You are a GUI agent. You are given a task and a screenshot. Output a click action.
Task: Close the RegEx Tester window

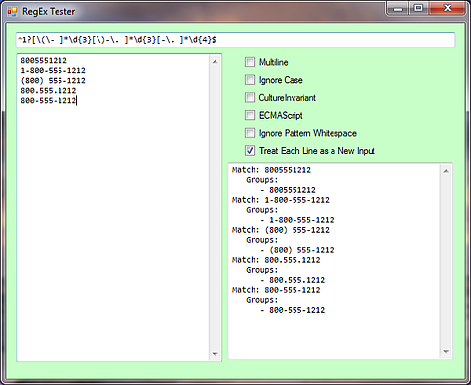(x=447, y=8)
